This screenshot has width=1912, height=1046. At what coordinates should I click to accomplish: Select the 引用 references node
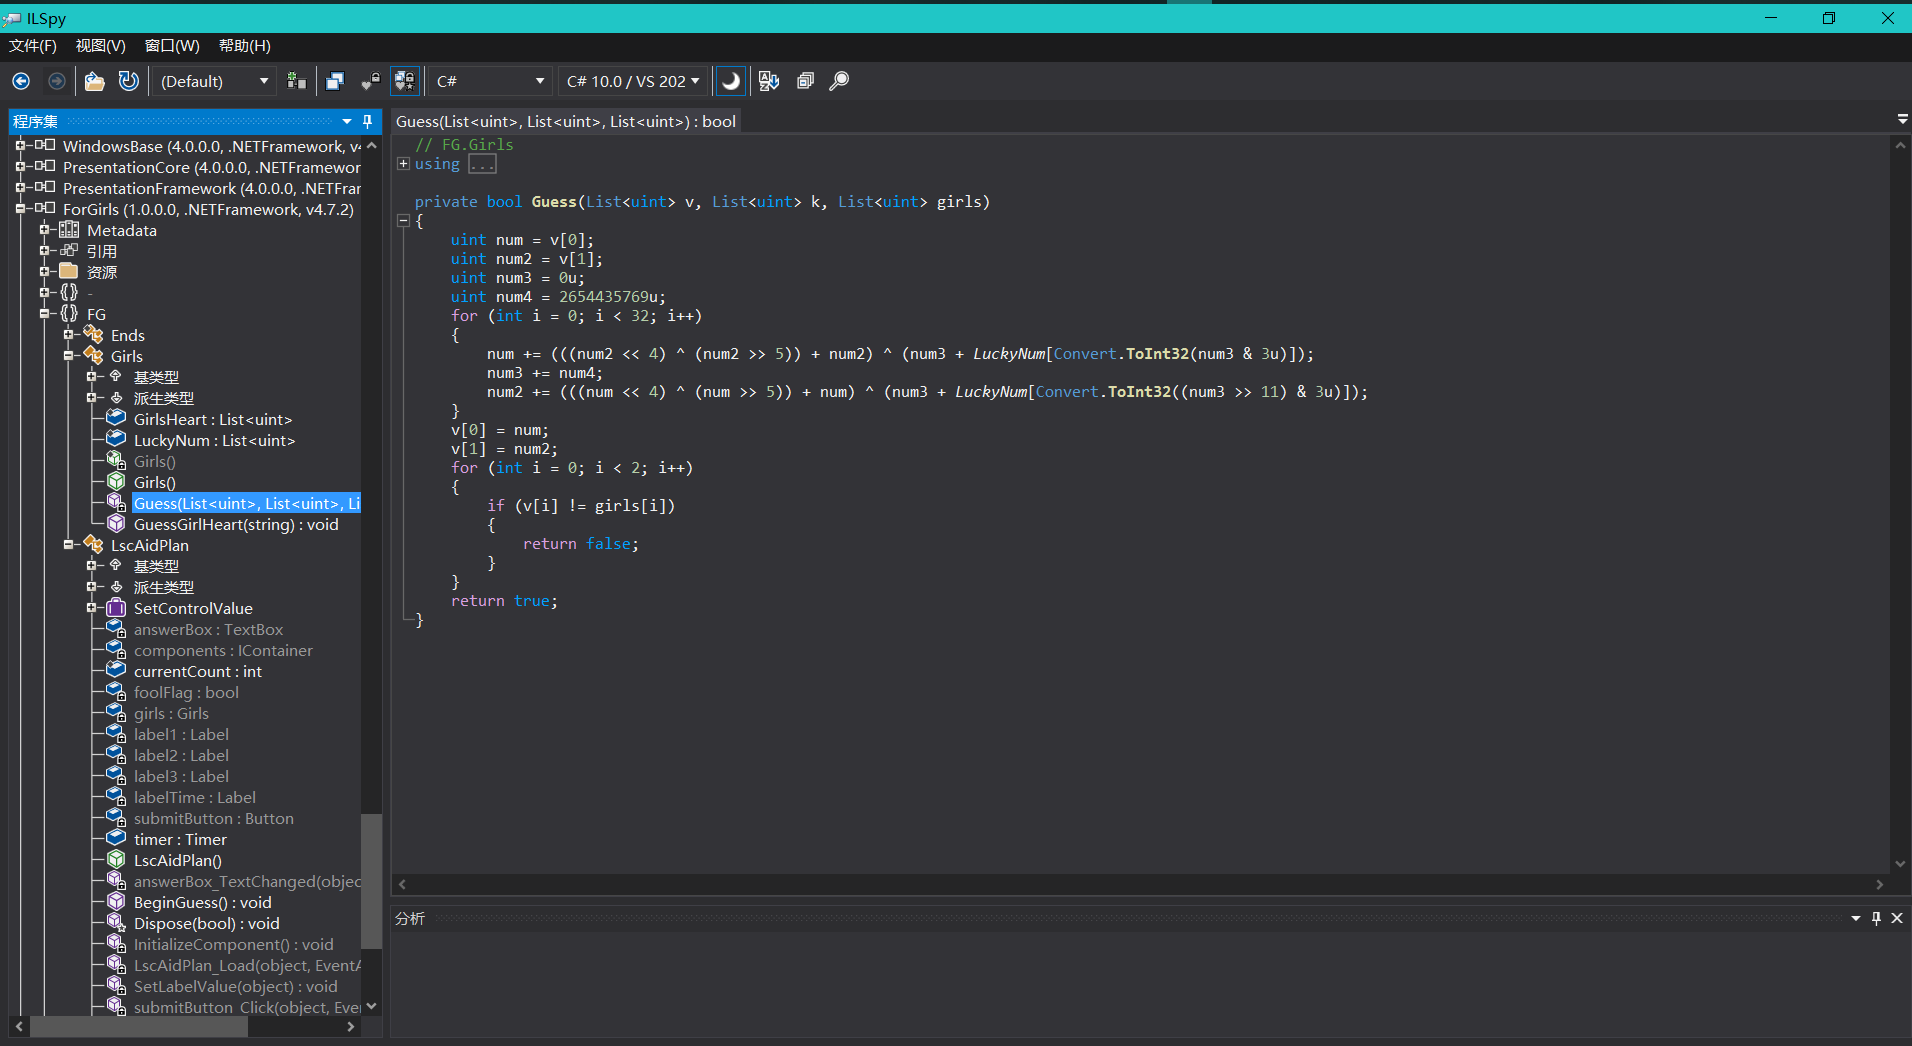coord(102,251)
